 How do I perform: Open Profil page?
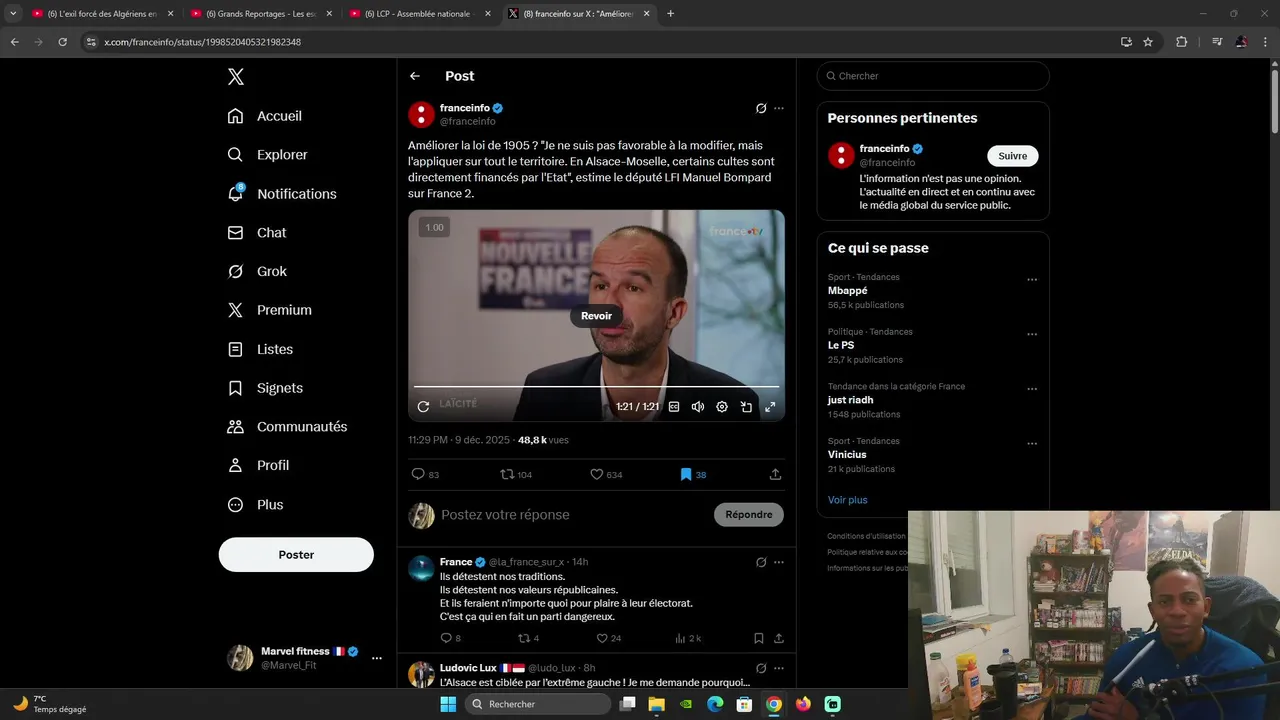(x=258, y=465)
